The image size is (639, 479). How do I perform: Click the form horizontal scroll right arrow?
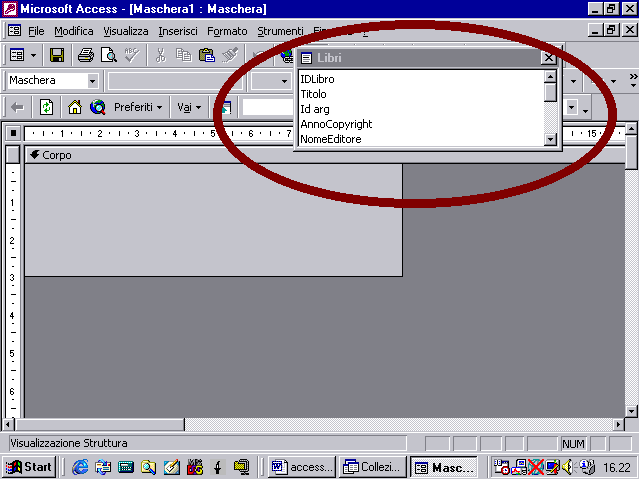point(619,425)
